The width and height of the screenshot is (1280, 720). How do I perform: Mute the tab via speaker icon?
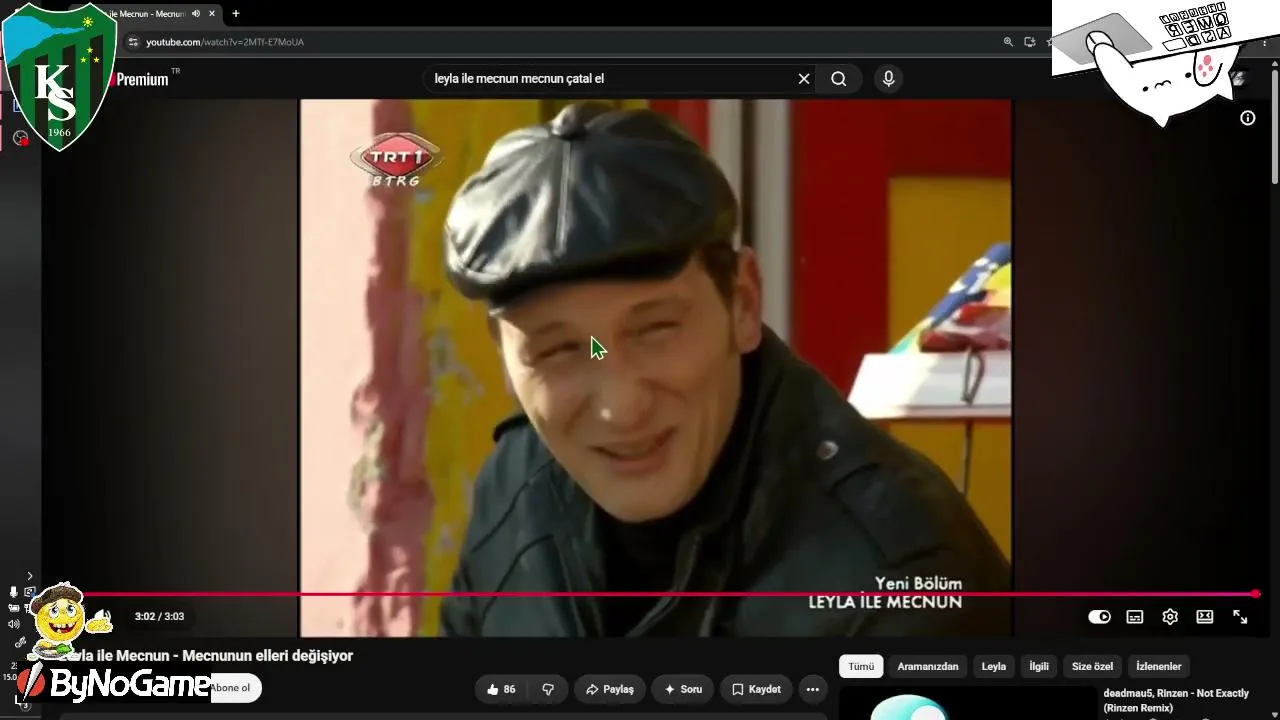[x=196, y=14]
